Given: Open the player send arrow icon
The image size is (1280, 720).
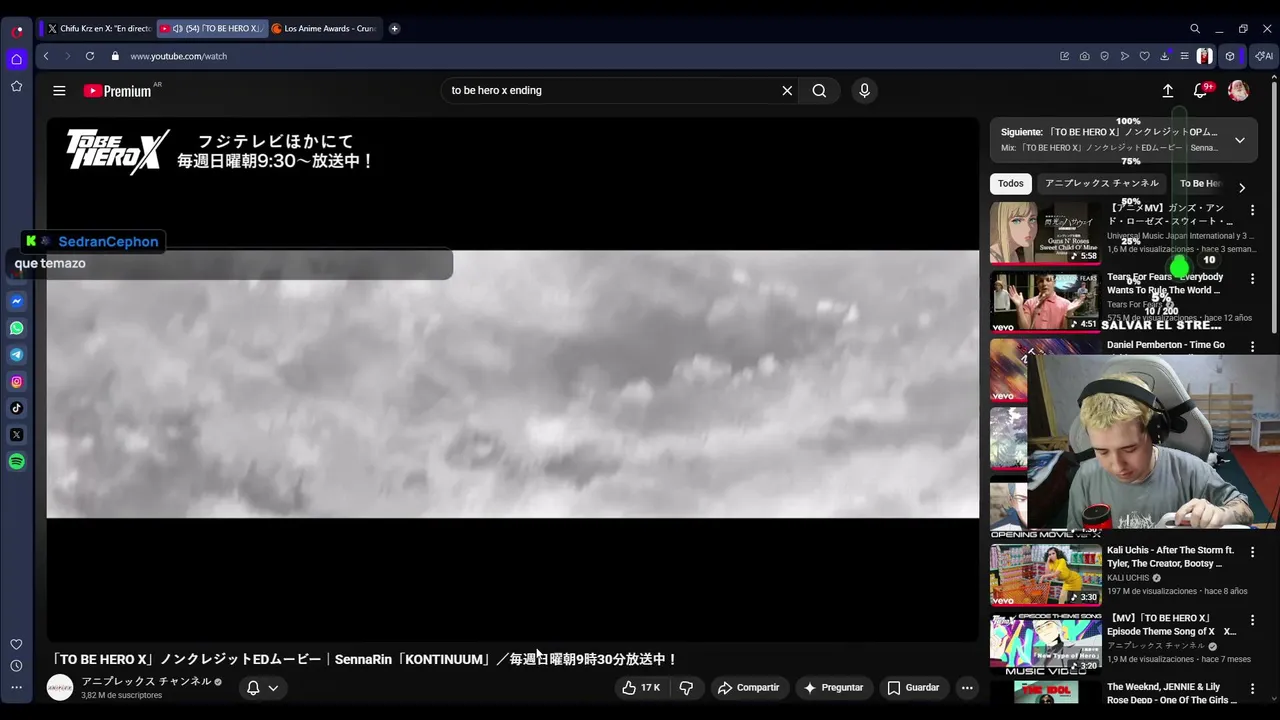Looking at the screenshot, I should coord(1125,56).
